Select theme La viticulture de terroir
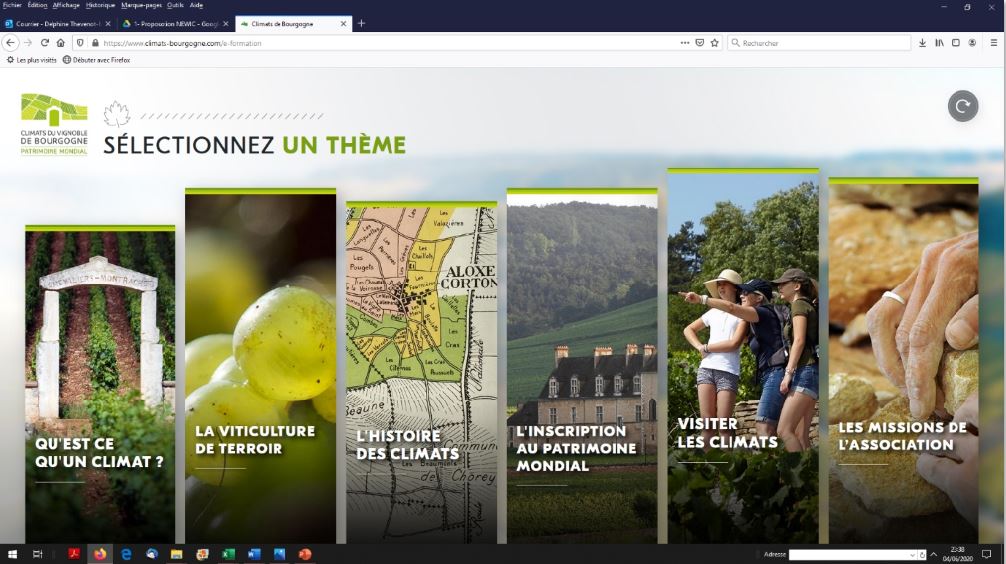The height and width of the screenshot is (564, 1006). coord(260,366)
